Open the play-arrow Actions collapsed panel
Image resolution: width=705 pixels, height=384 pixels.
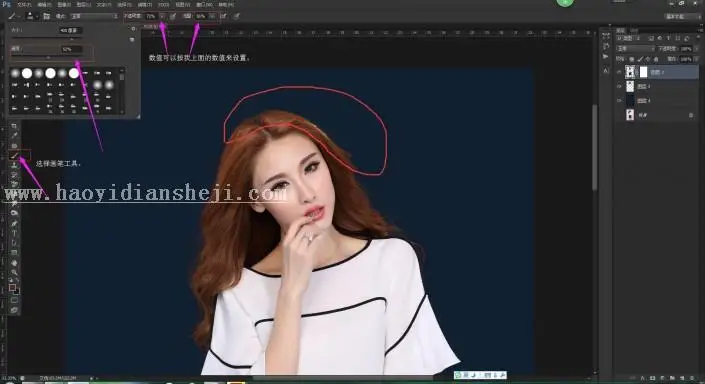click(605, 57)
